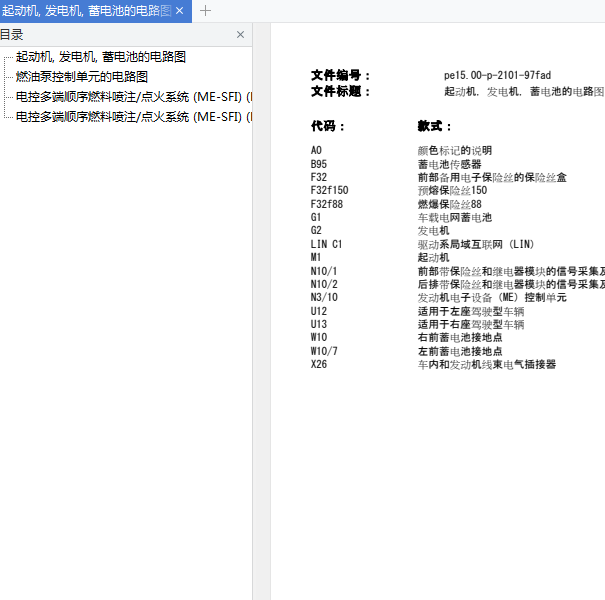Click description 适用于左座驾驶型车辆
This screenshot has width=605, height=600.
pyautogui.click(x=471, y=311)
